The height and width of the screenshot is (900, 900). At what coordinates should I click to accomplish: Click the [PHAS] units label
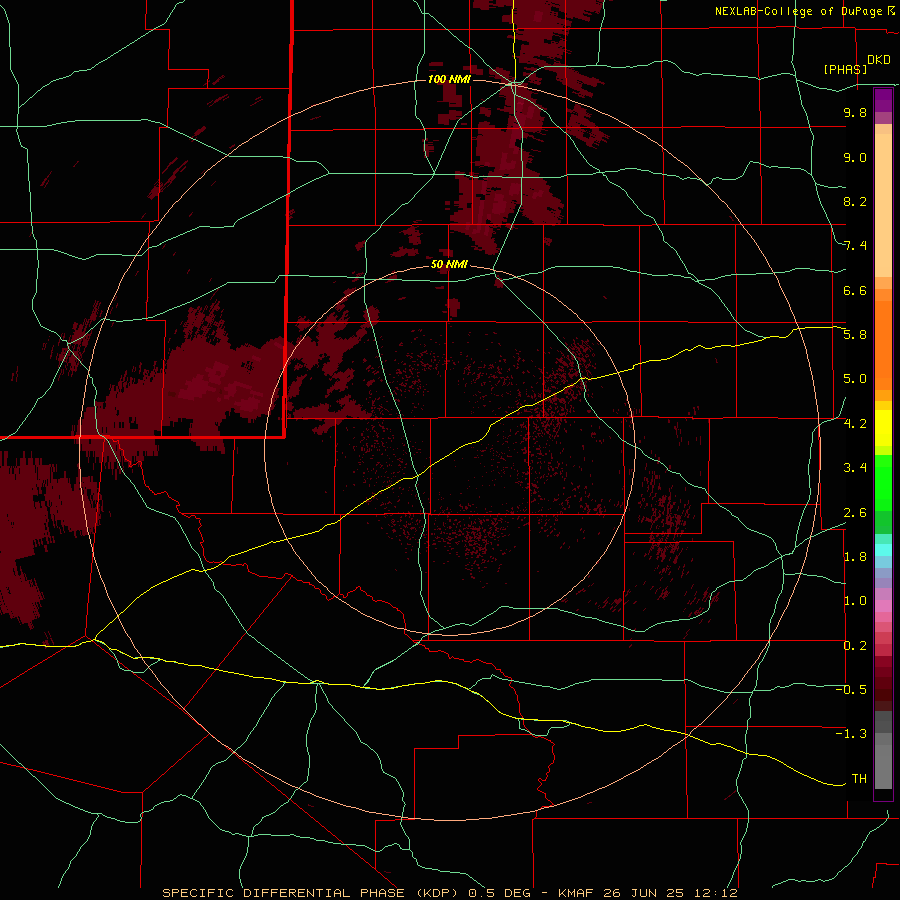(845, 69)
